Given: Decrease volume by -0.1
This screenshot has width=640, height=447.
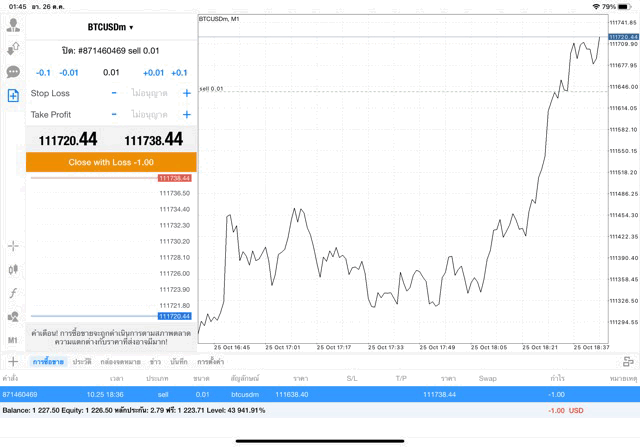Looking at the screenshot, I should tap(43, 72).
